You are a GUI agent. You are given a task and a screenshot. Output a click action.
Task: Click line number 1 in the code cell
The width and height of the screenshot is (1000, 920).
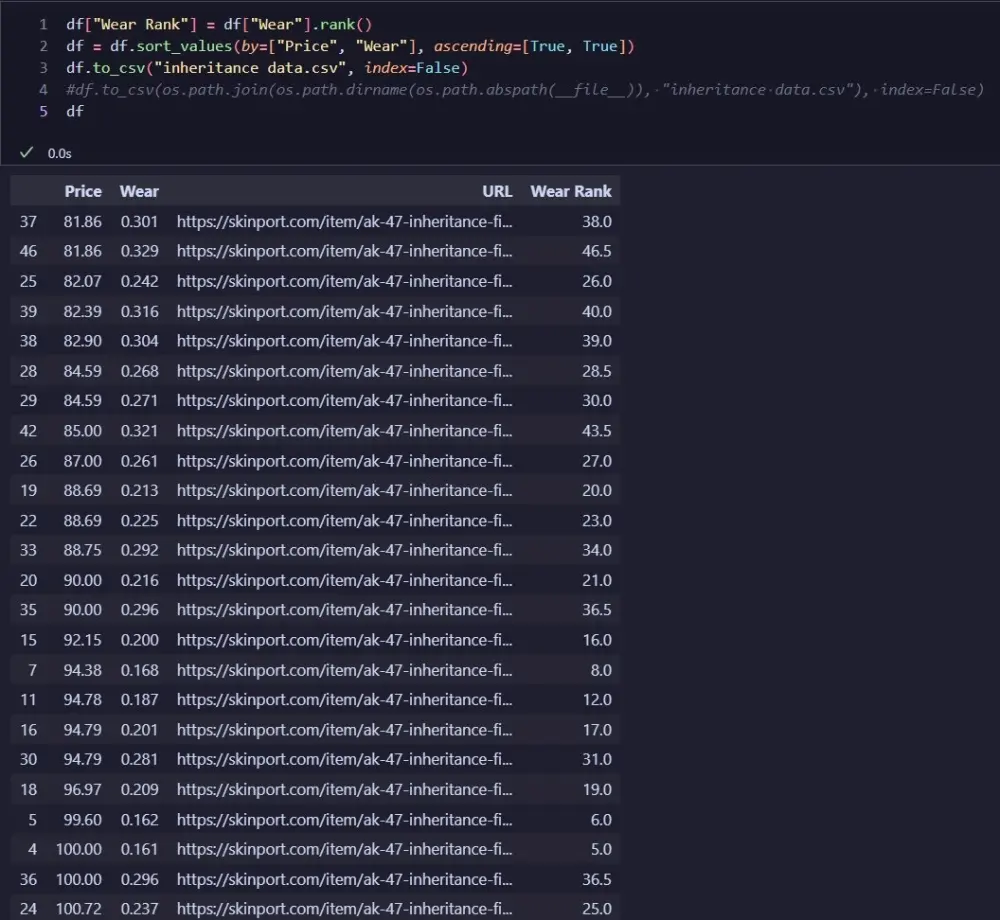tap(41, 24)
